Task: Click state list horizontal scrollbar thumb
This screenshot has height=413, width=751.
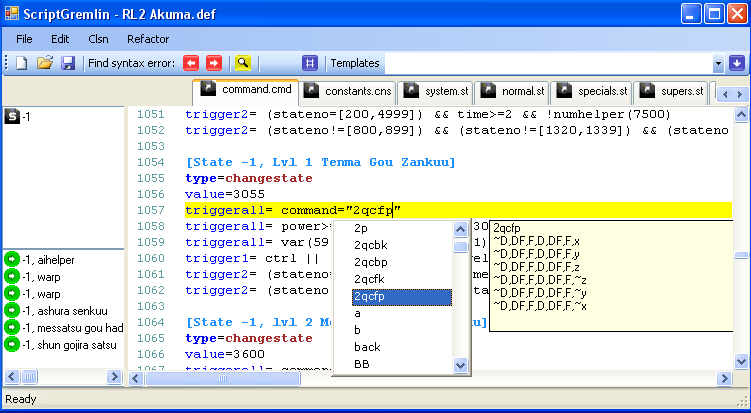Action: tap(29, 377)
